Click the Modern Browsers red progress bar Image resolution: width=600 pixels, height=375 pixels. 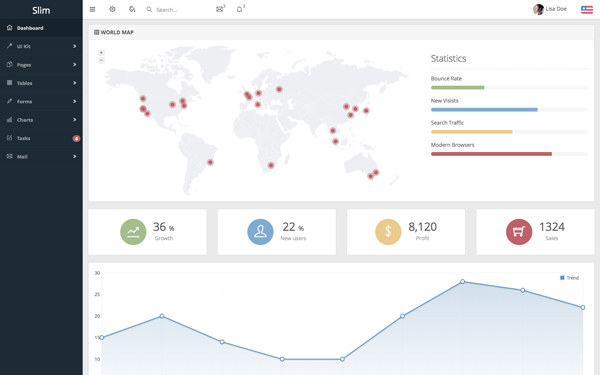pyautogui.click(x=491, y=154)
